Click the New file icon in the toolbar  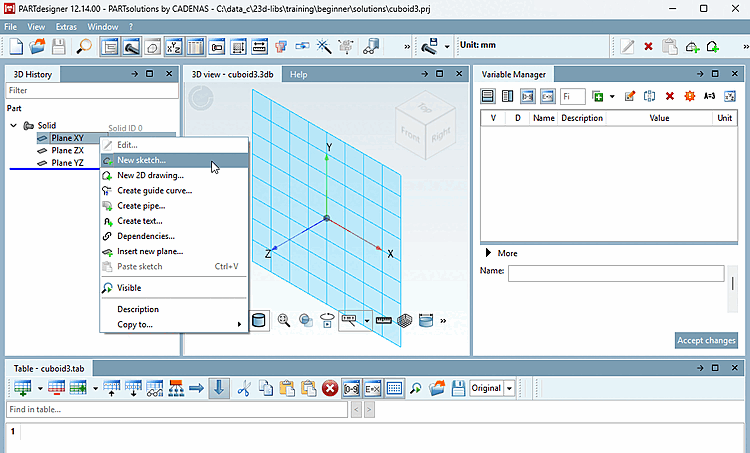click(16, 47)
